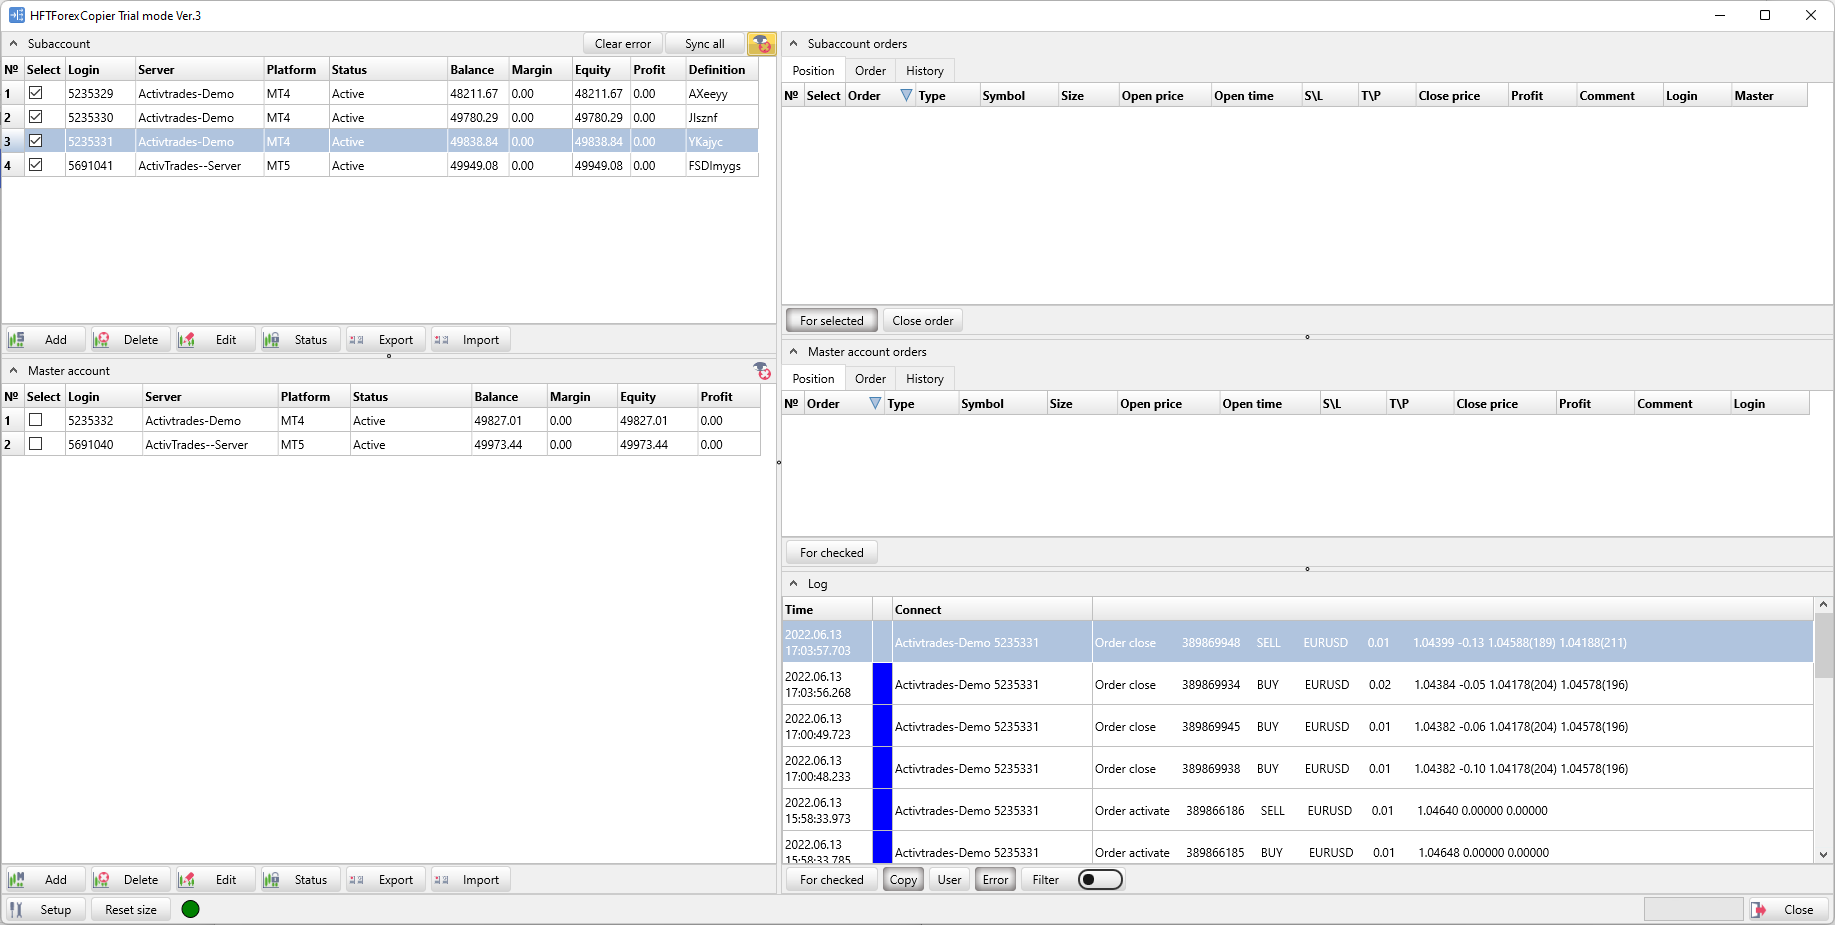
Task: Toggle the Filter switch in Log panel
Action: (1098, 879)
